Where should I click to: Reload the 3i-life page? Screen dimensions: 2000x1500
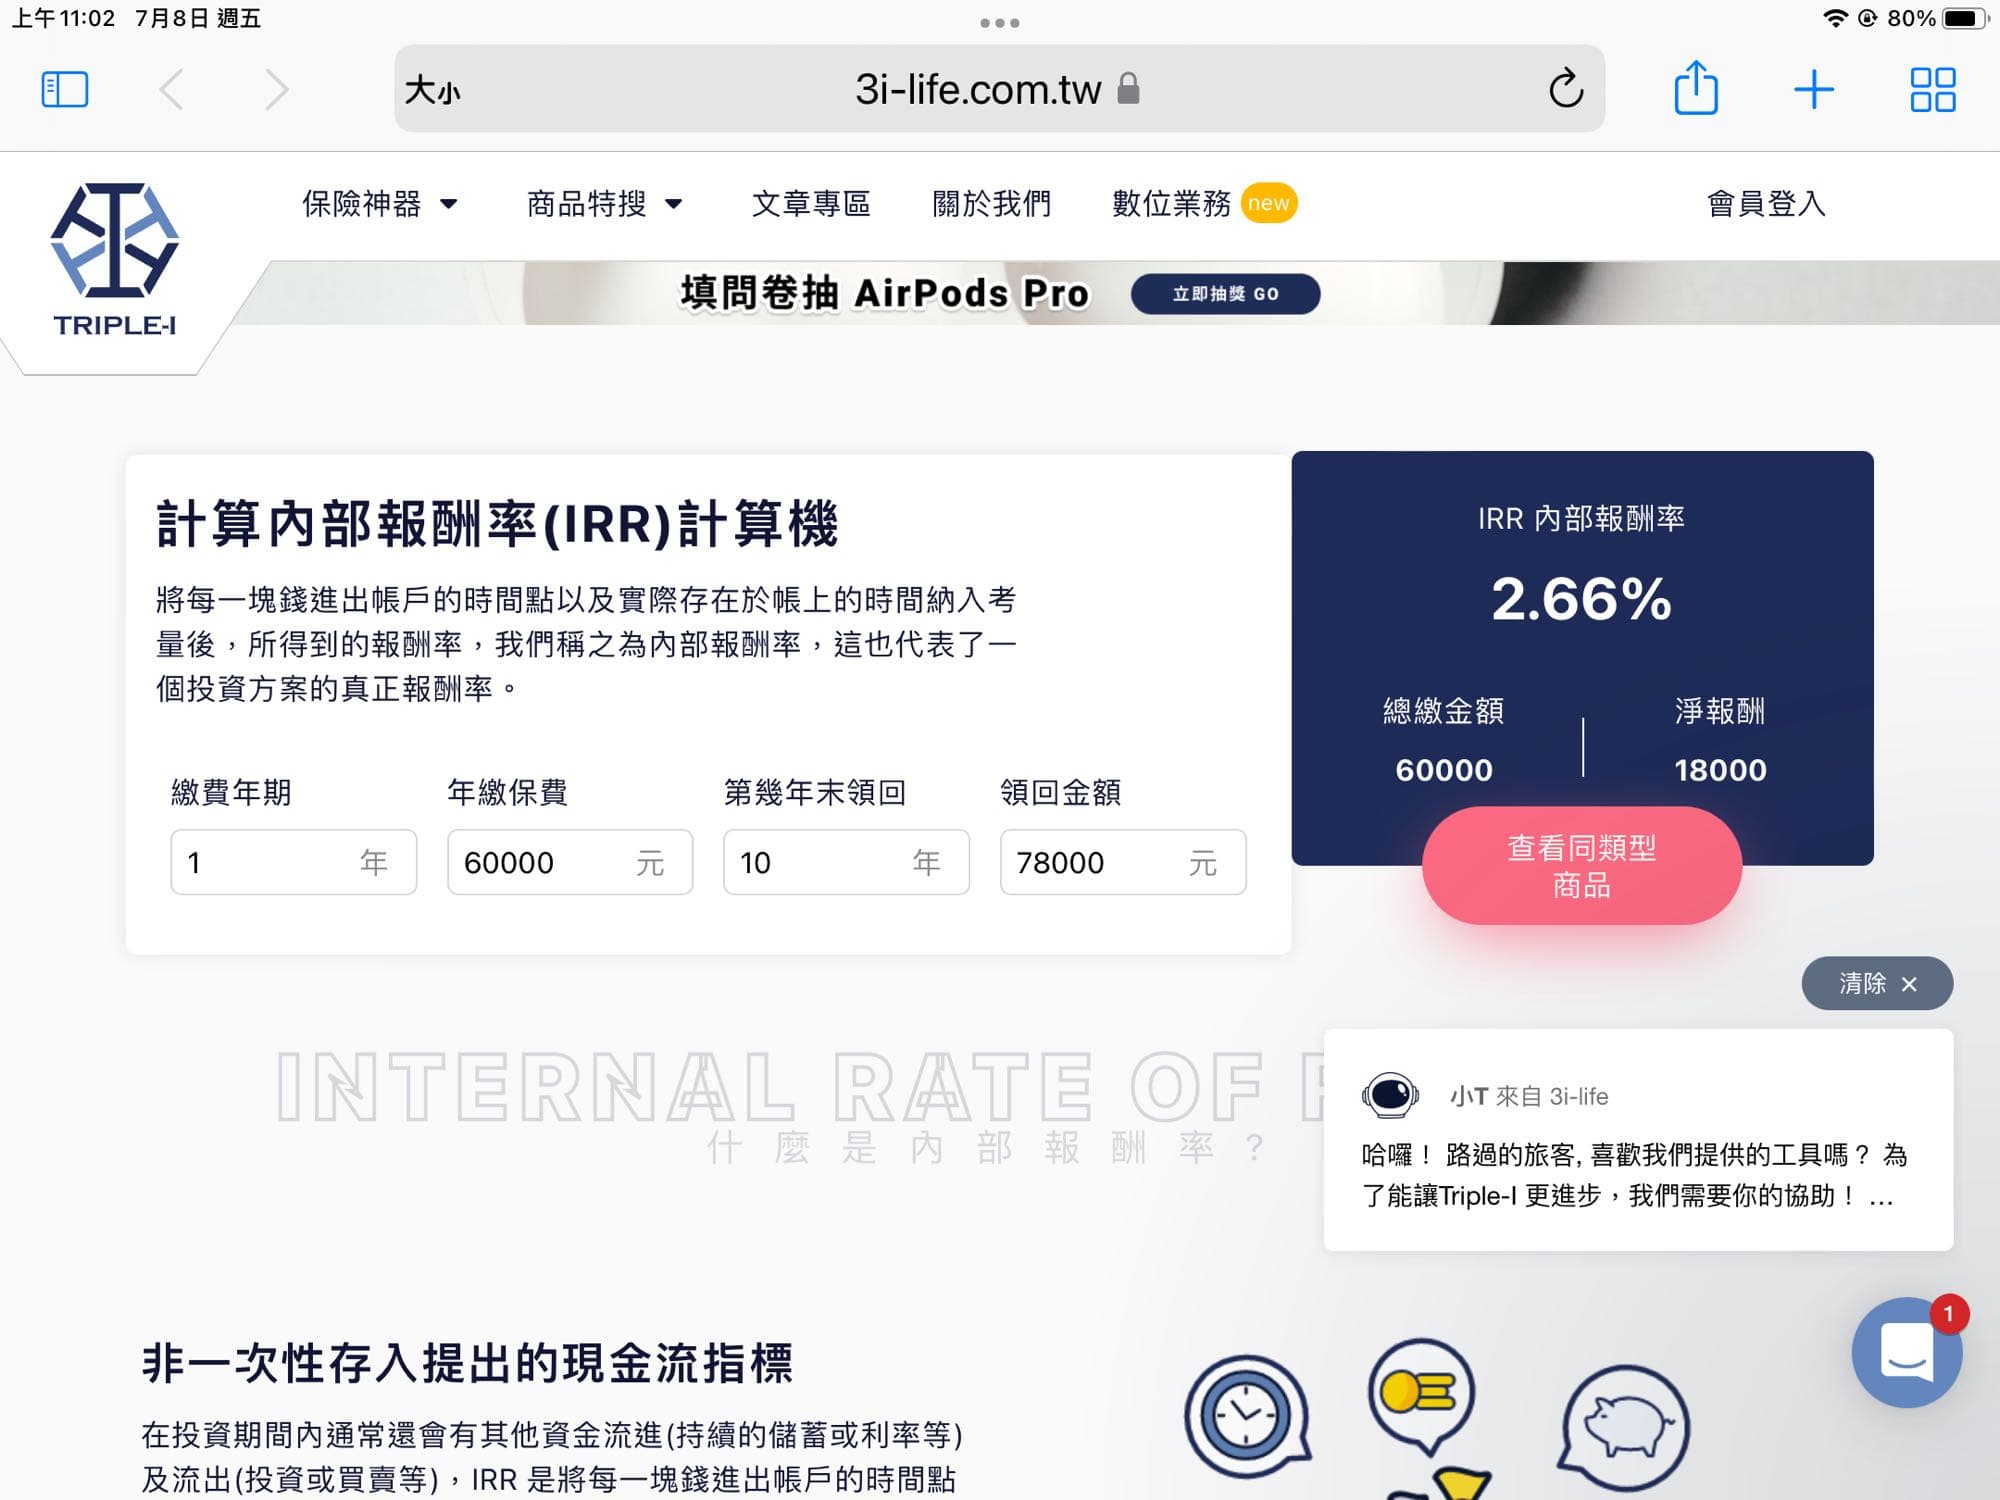(1565, 88)
